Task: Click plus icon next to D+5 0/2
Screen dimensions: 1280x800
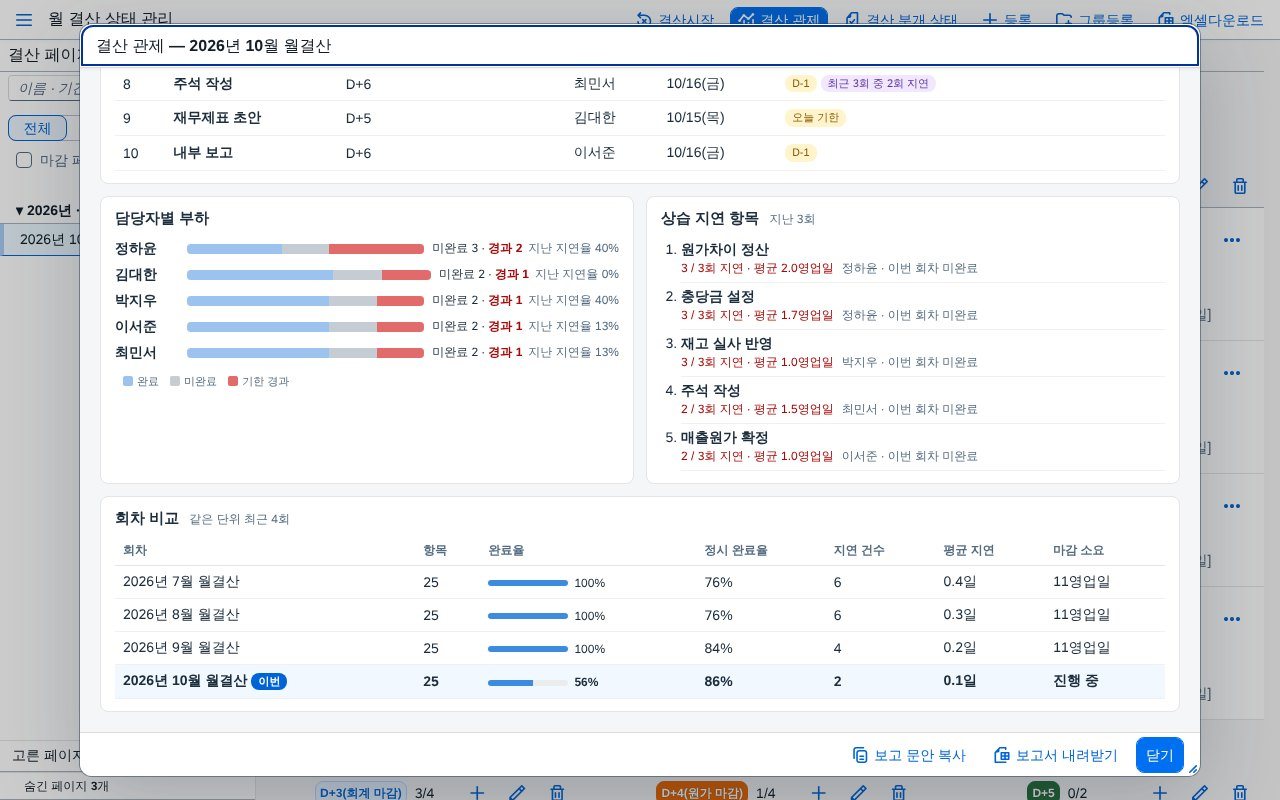Action: pyautogui.click(x=1159, y=793)
